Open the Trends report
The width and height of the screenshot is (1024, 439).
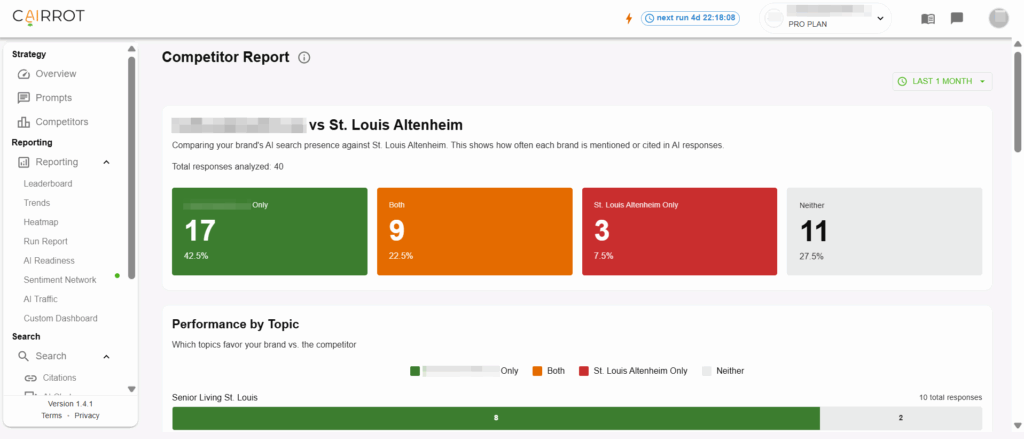(x=37, y=203)
